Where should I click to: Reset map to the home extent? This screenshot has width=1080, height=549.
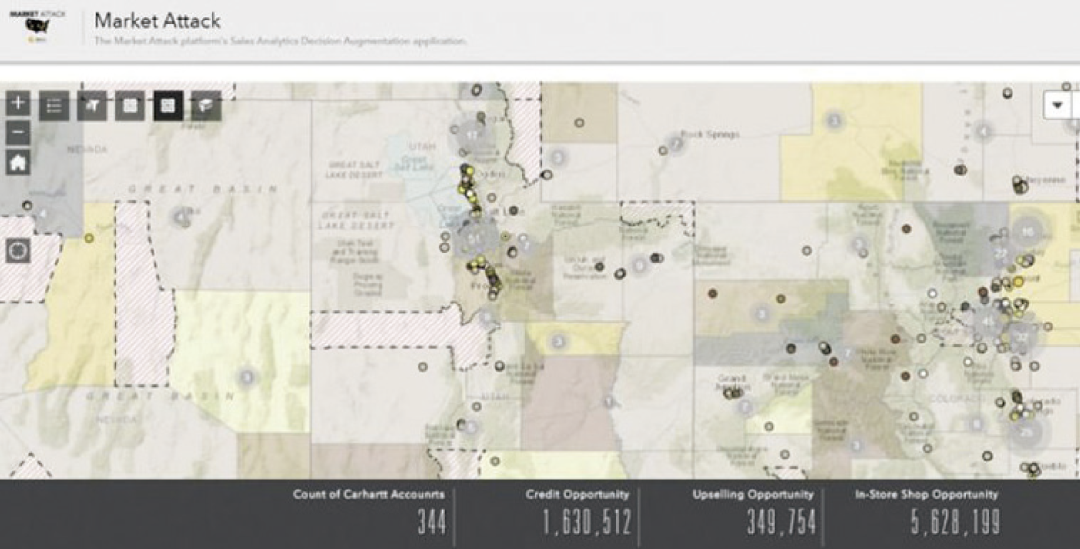(x=18, y=163)
